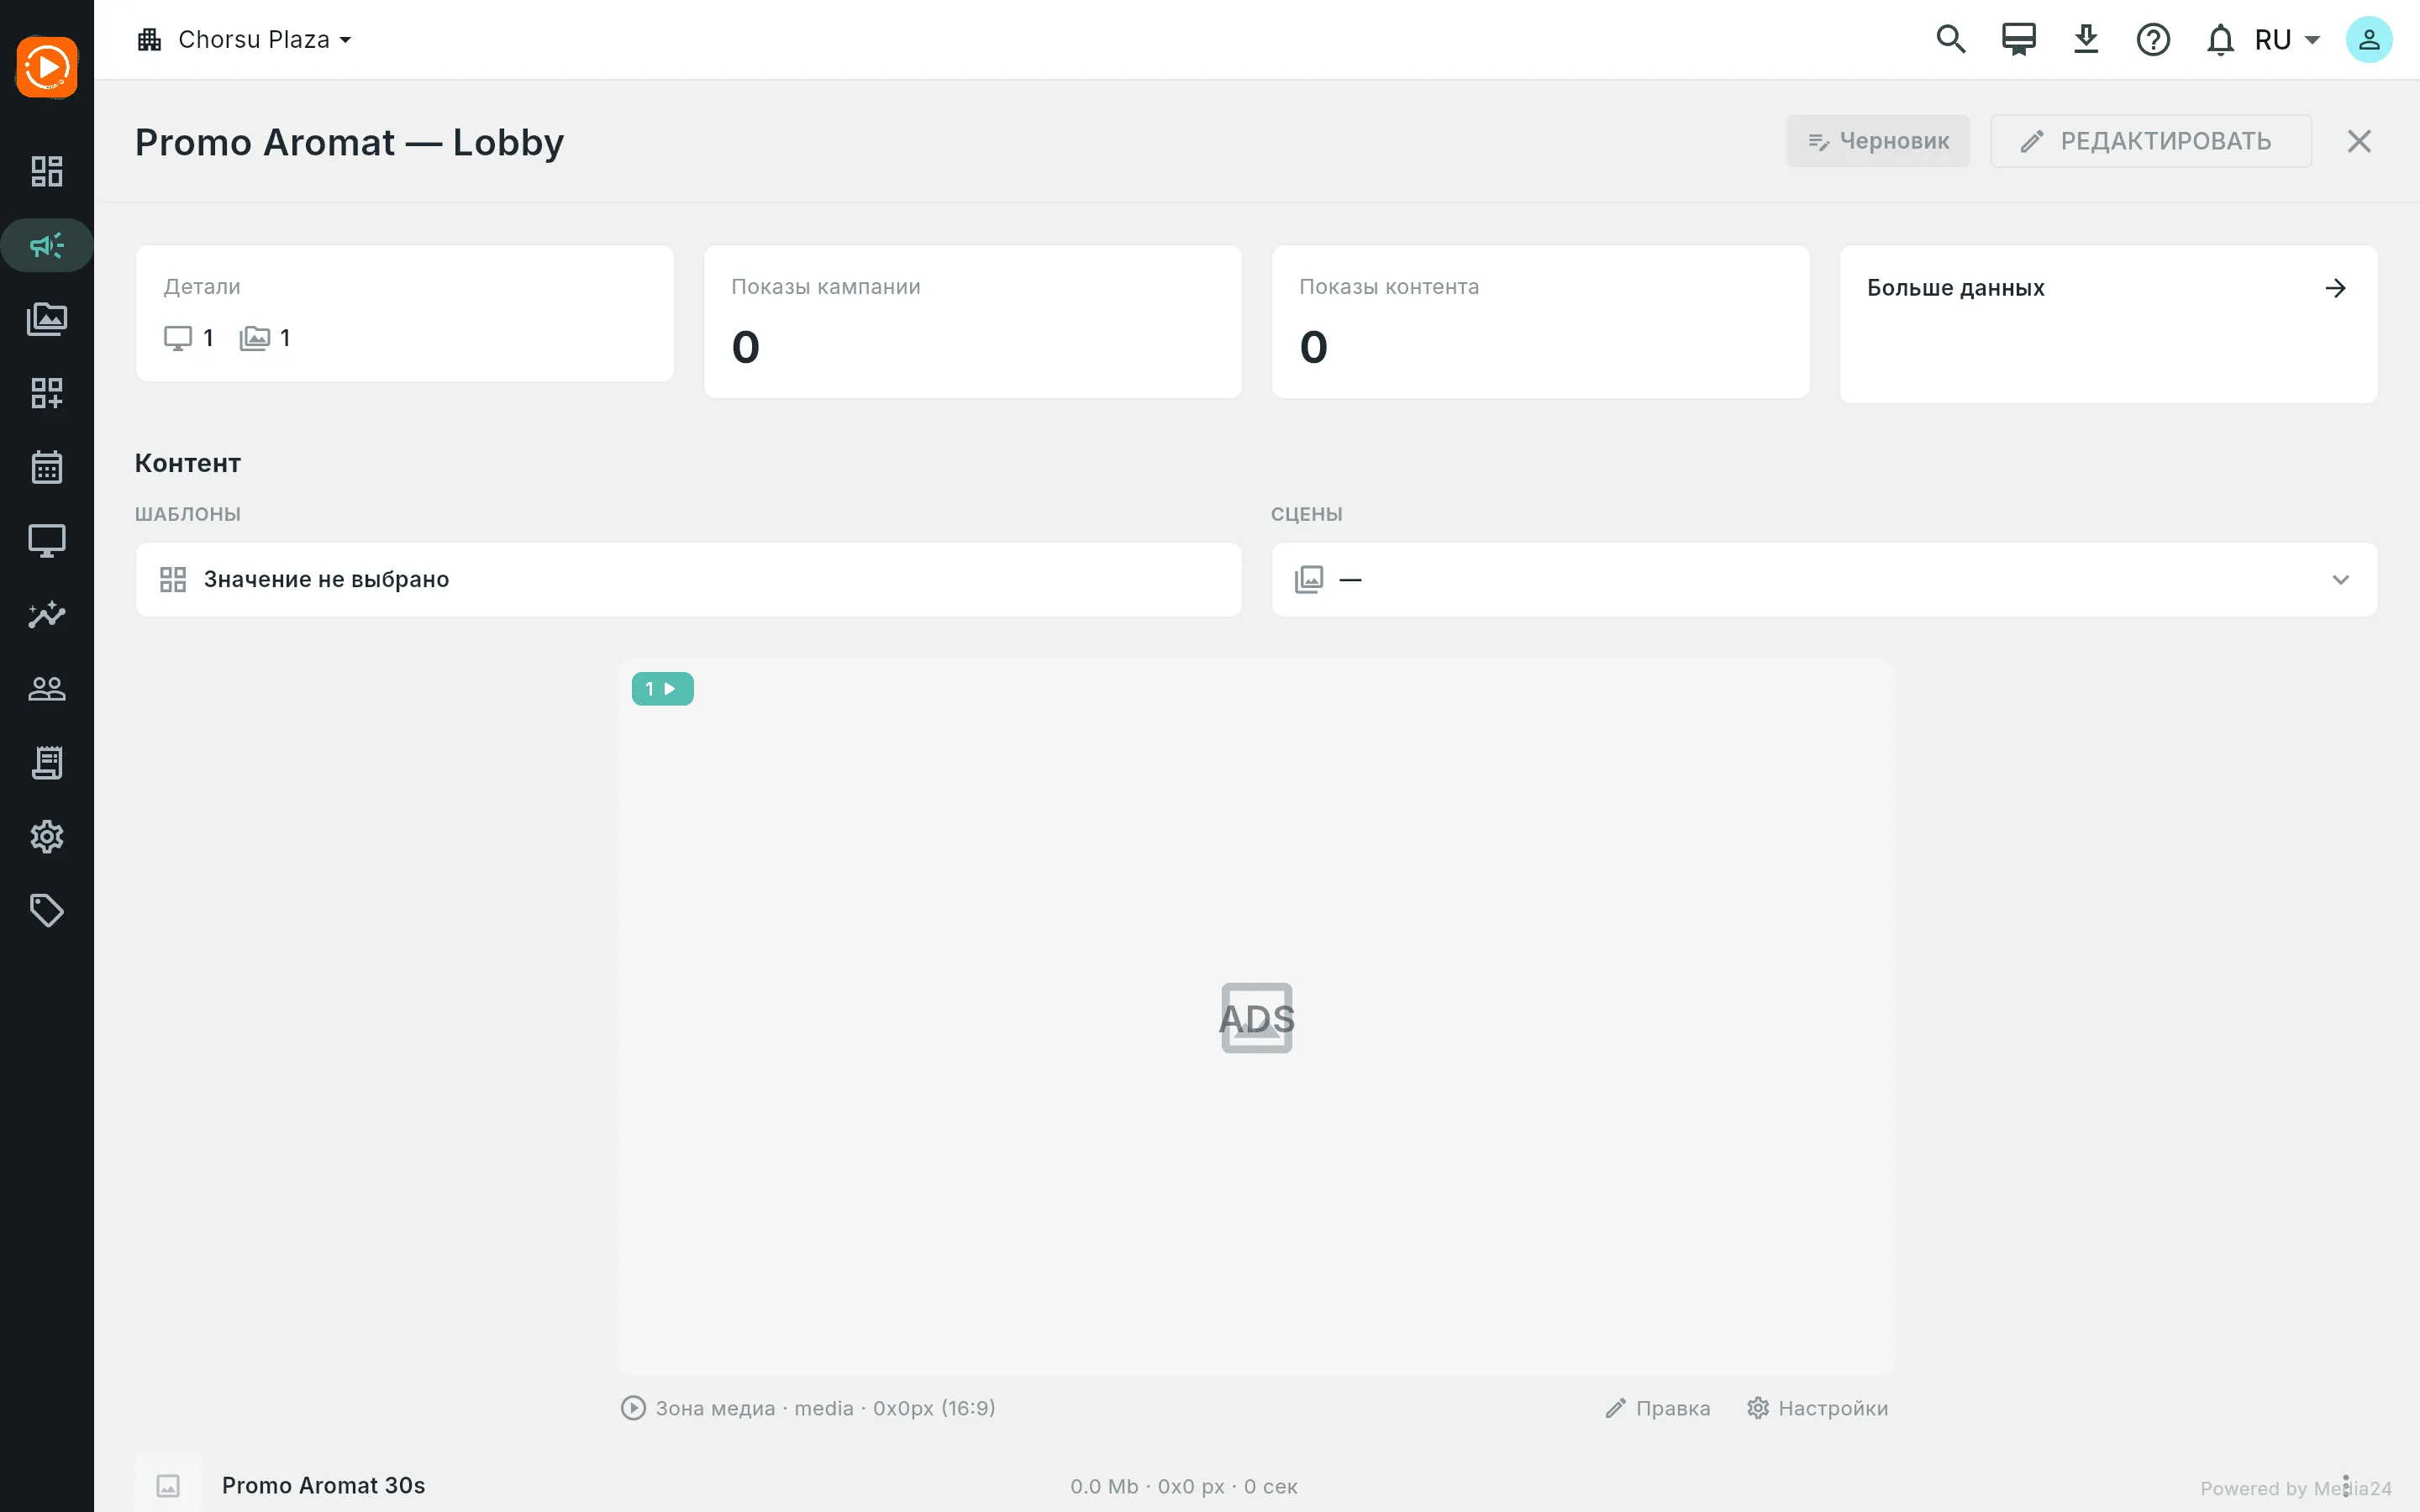Open kebab menu for Promo Aromat 30s

pos(2346,1484)
